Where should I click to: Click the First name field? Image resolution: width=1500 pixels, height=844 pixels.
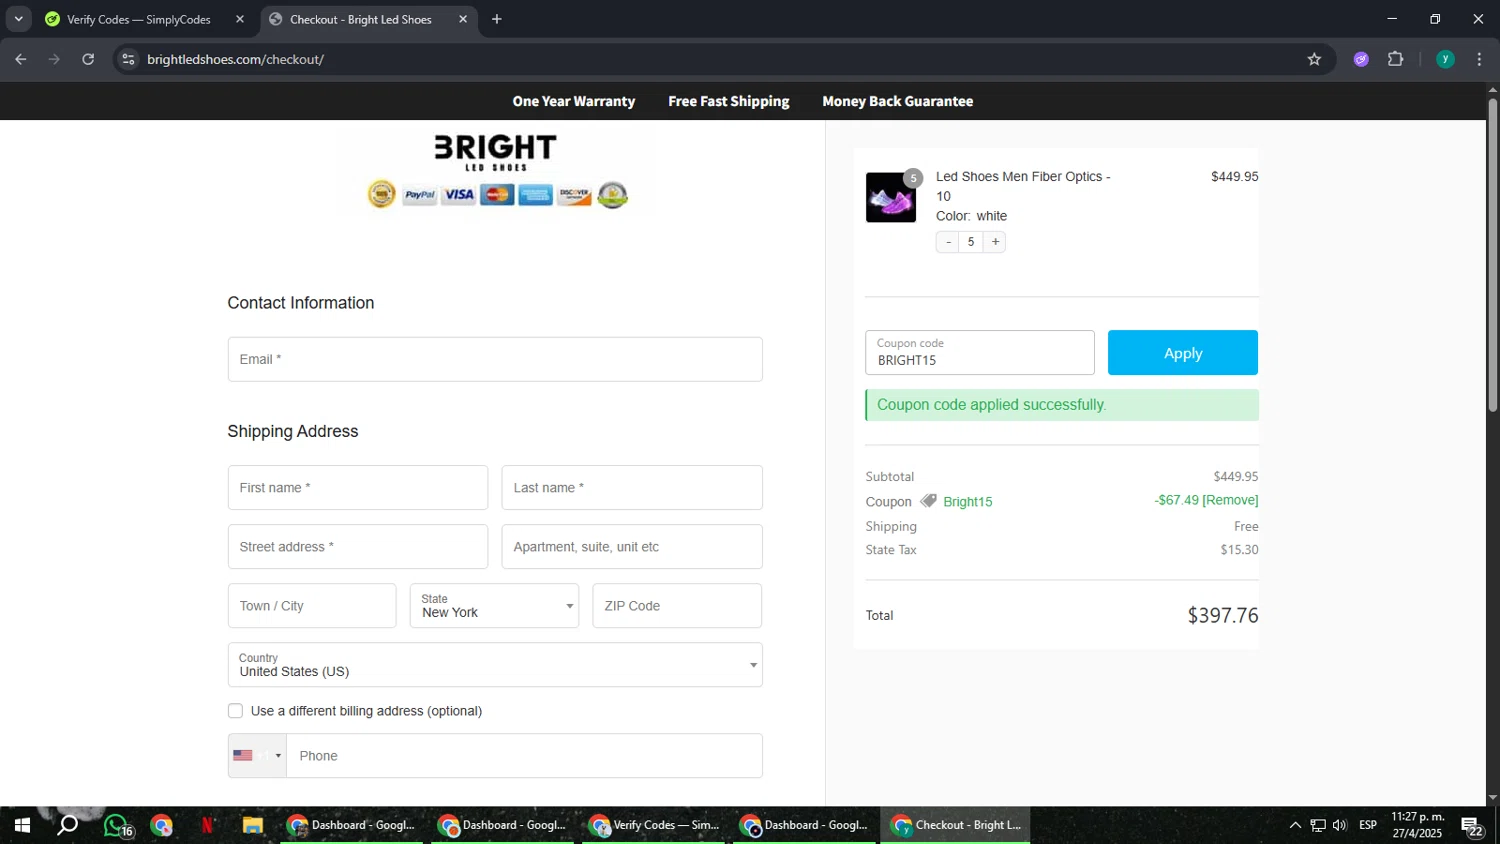click(358, 488)
